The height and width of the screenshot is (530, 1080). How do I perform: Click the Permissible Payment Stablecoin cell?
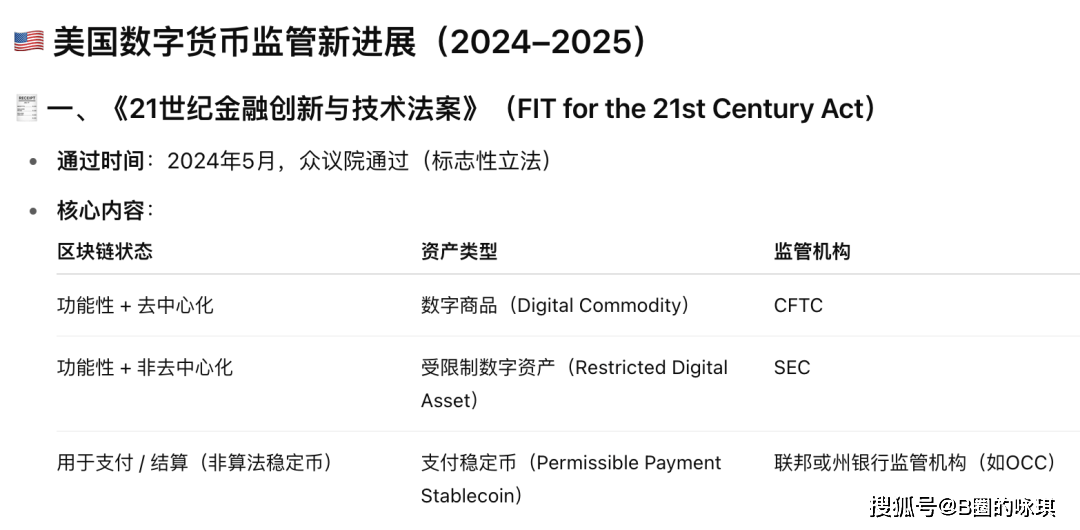[x=571, y=478]
